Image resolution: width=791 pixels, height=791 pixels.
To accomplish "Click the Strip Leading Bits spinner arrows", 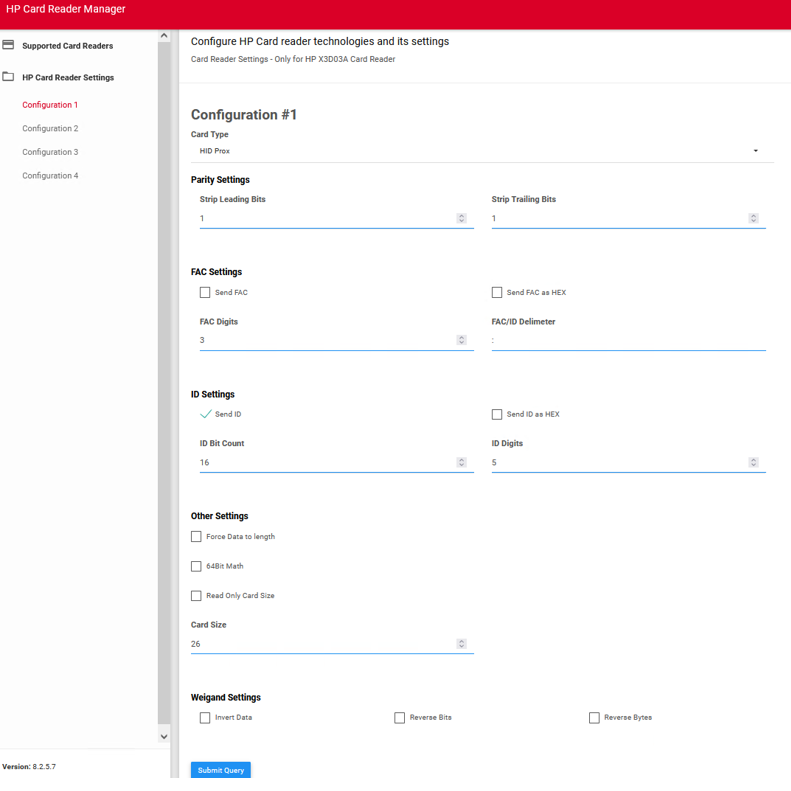I will pyautogui.click(x=461, y=218).
